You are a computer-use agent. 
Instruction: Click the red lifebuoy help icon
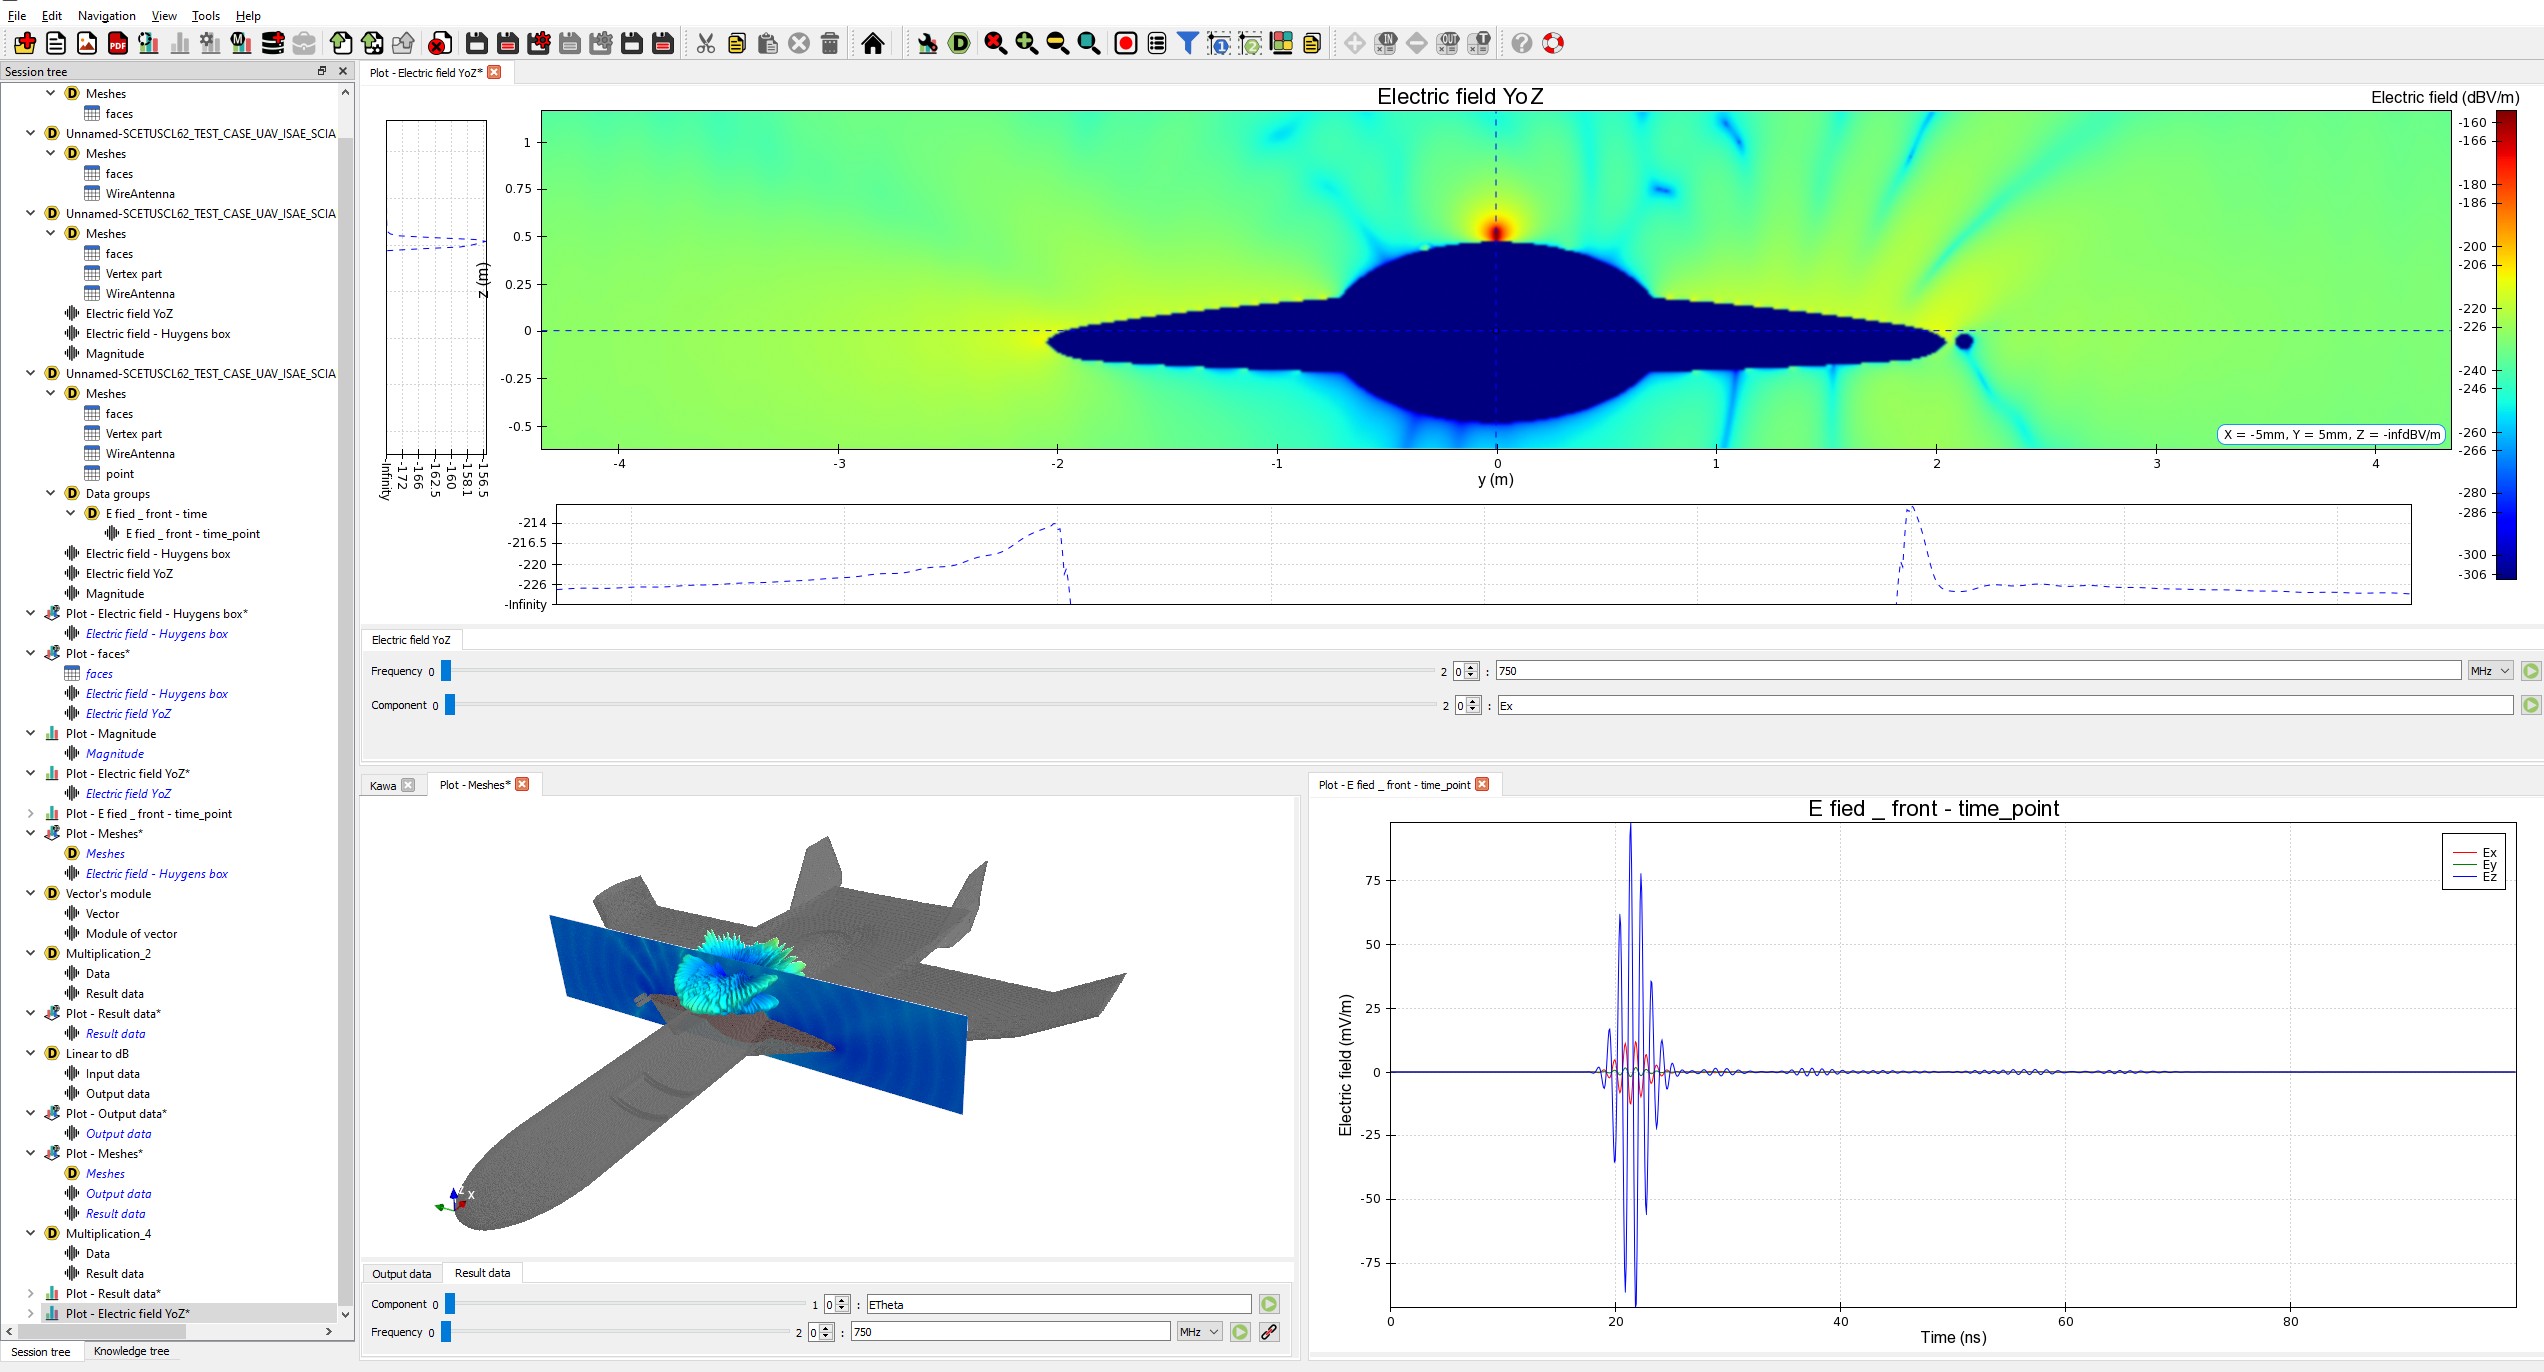tap(1553, 43)
